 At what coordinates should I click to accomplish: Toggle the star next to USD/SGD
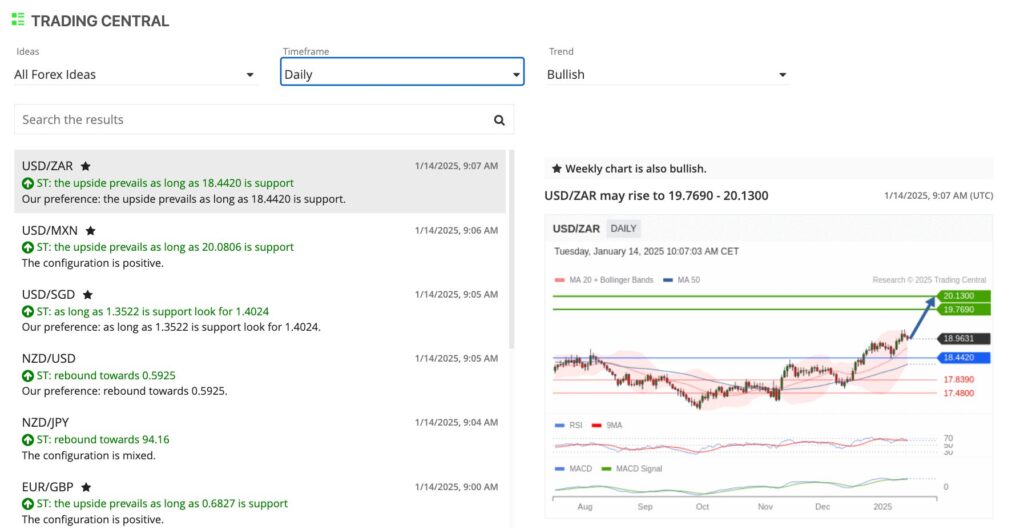(x=87, y=295)
